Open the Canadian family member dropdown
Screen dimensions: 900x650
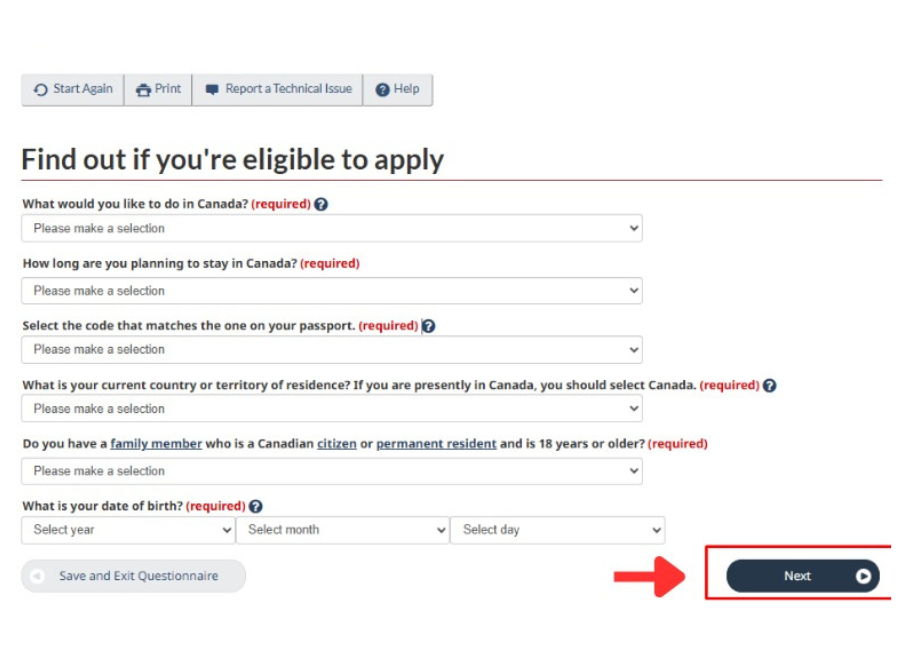tap(331, 471)
